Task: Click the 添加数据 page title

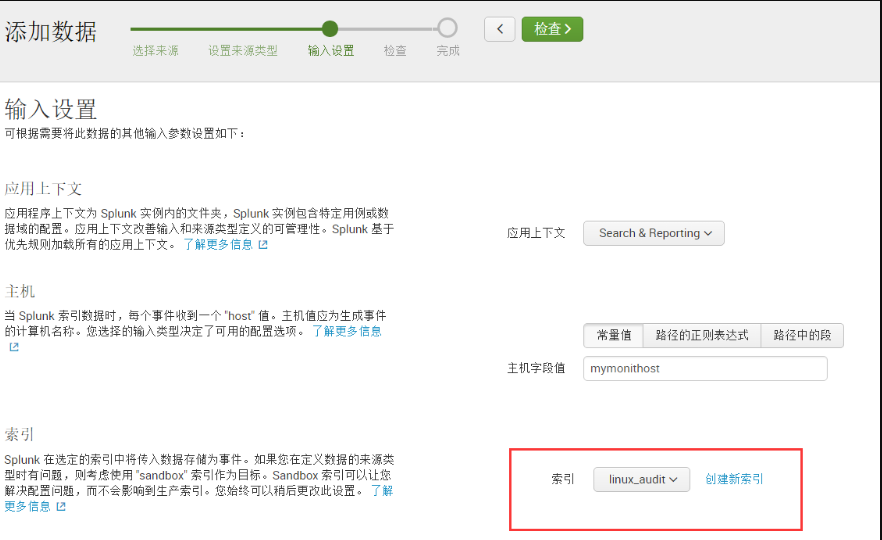Action: (51, 32)
